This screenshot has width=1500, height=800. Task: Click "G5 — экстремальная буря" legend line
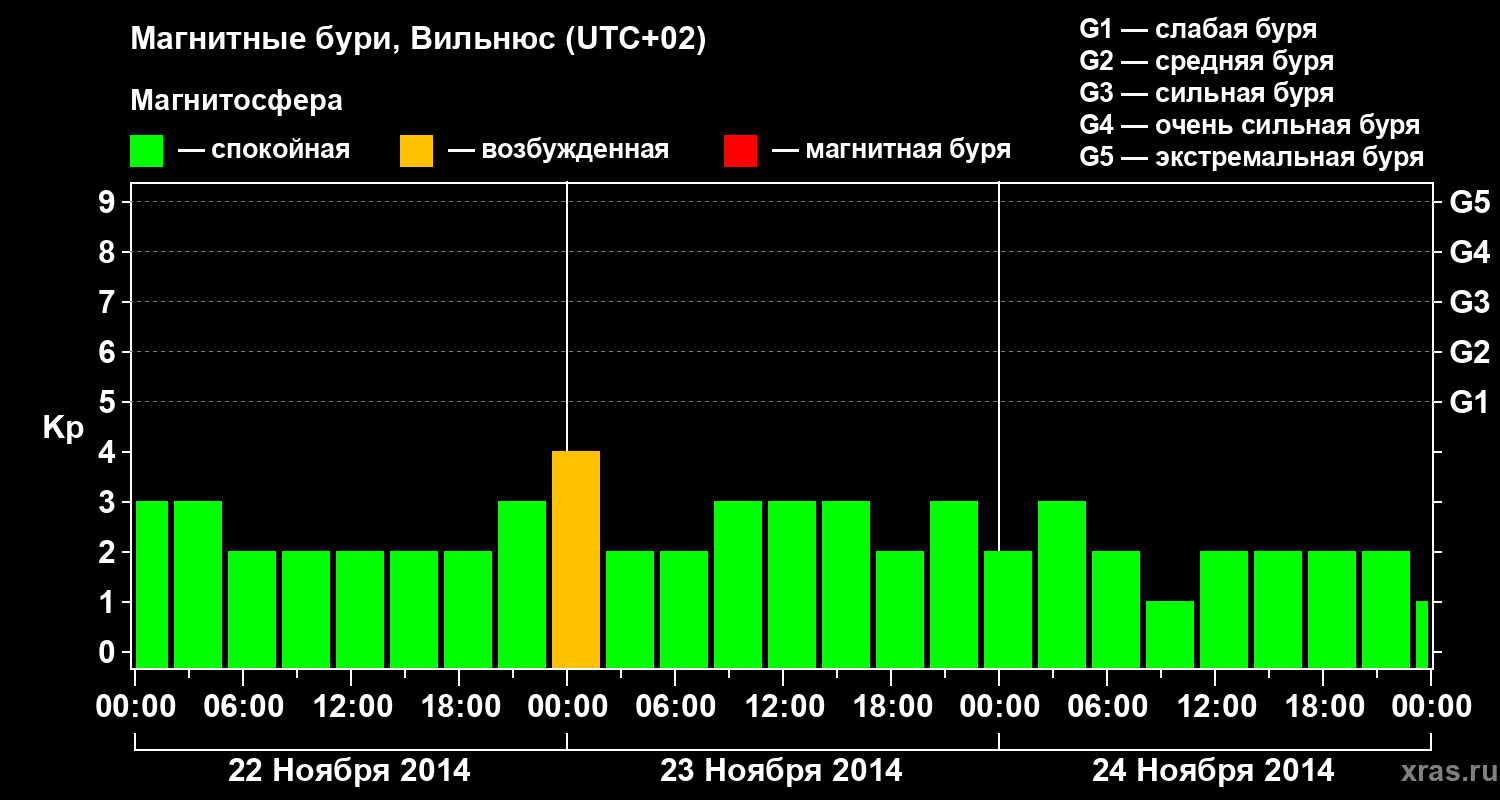[x=1252, y=158]
